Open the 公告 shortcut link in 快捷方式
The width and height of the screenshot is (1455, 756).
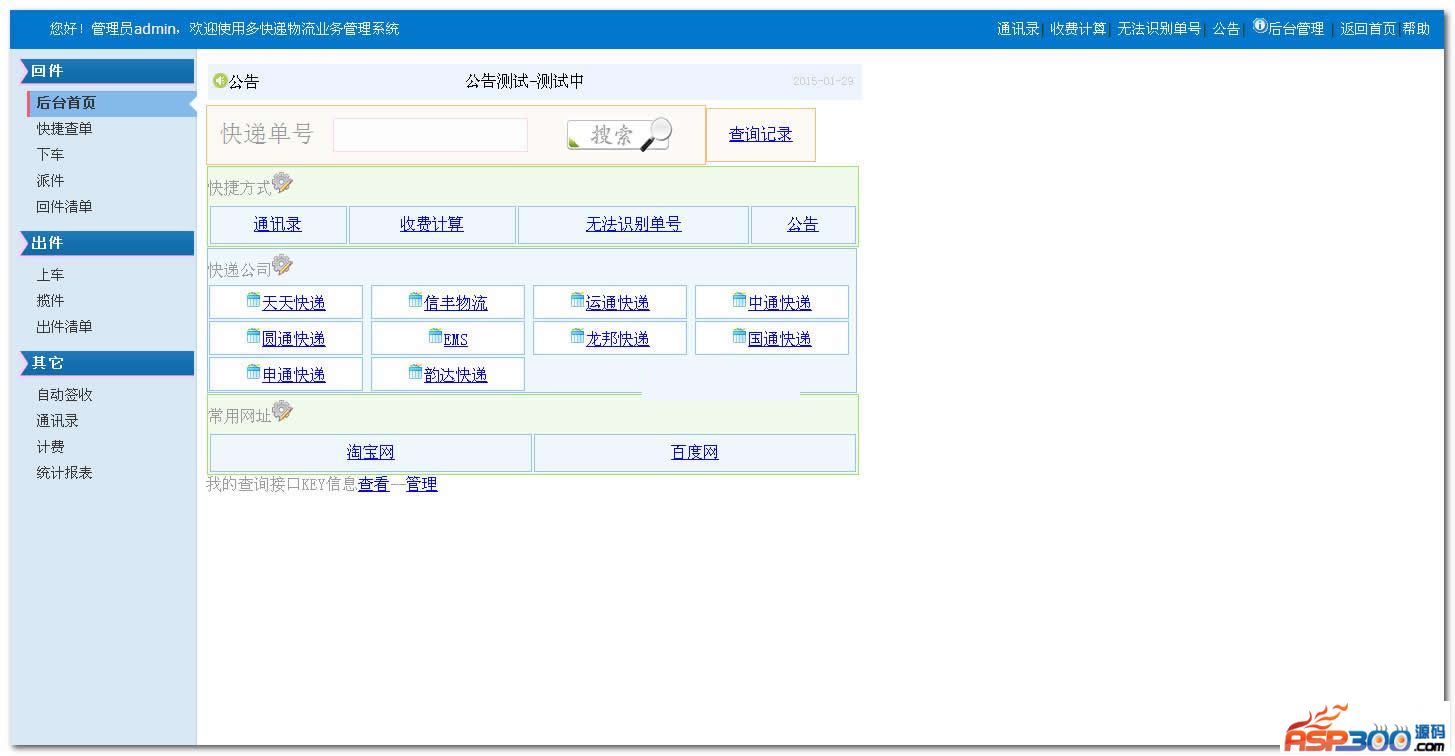click(803, 224)
